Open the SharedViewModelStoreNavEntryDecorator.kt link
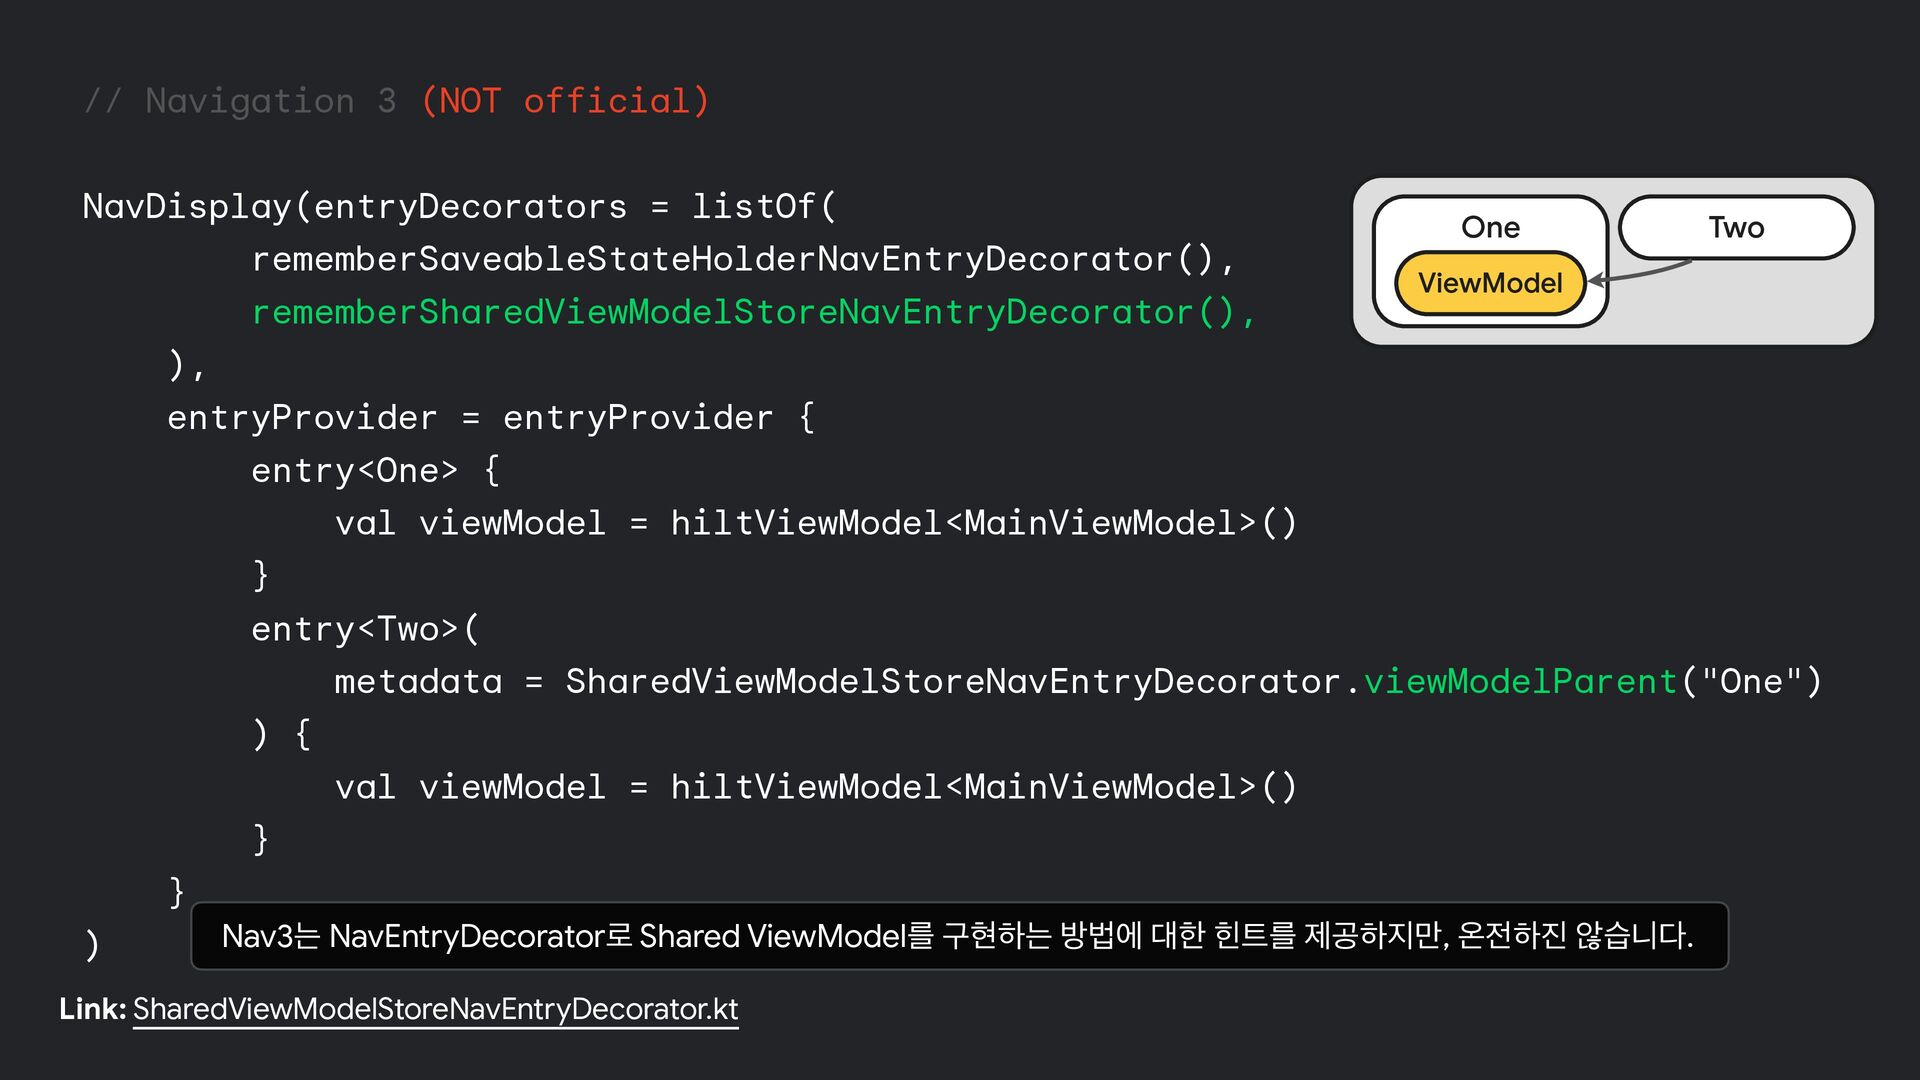Image resolution: width=1920 pixels, height=1080 pixels. [x=435, y=1009]
